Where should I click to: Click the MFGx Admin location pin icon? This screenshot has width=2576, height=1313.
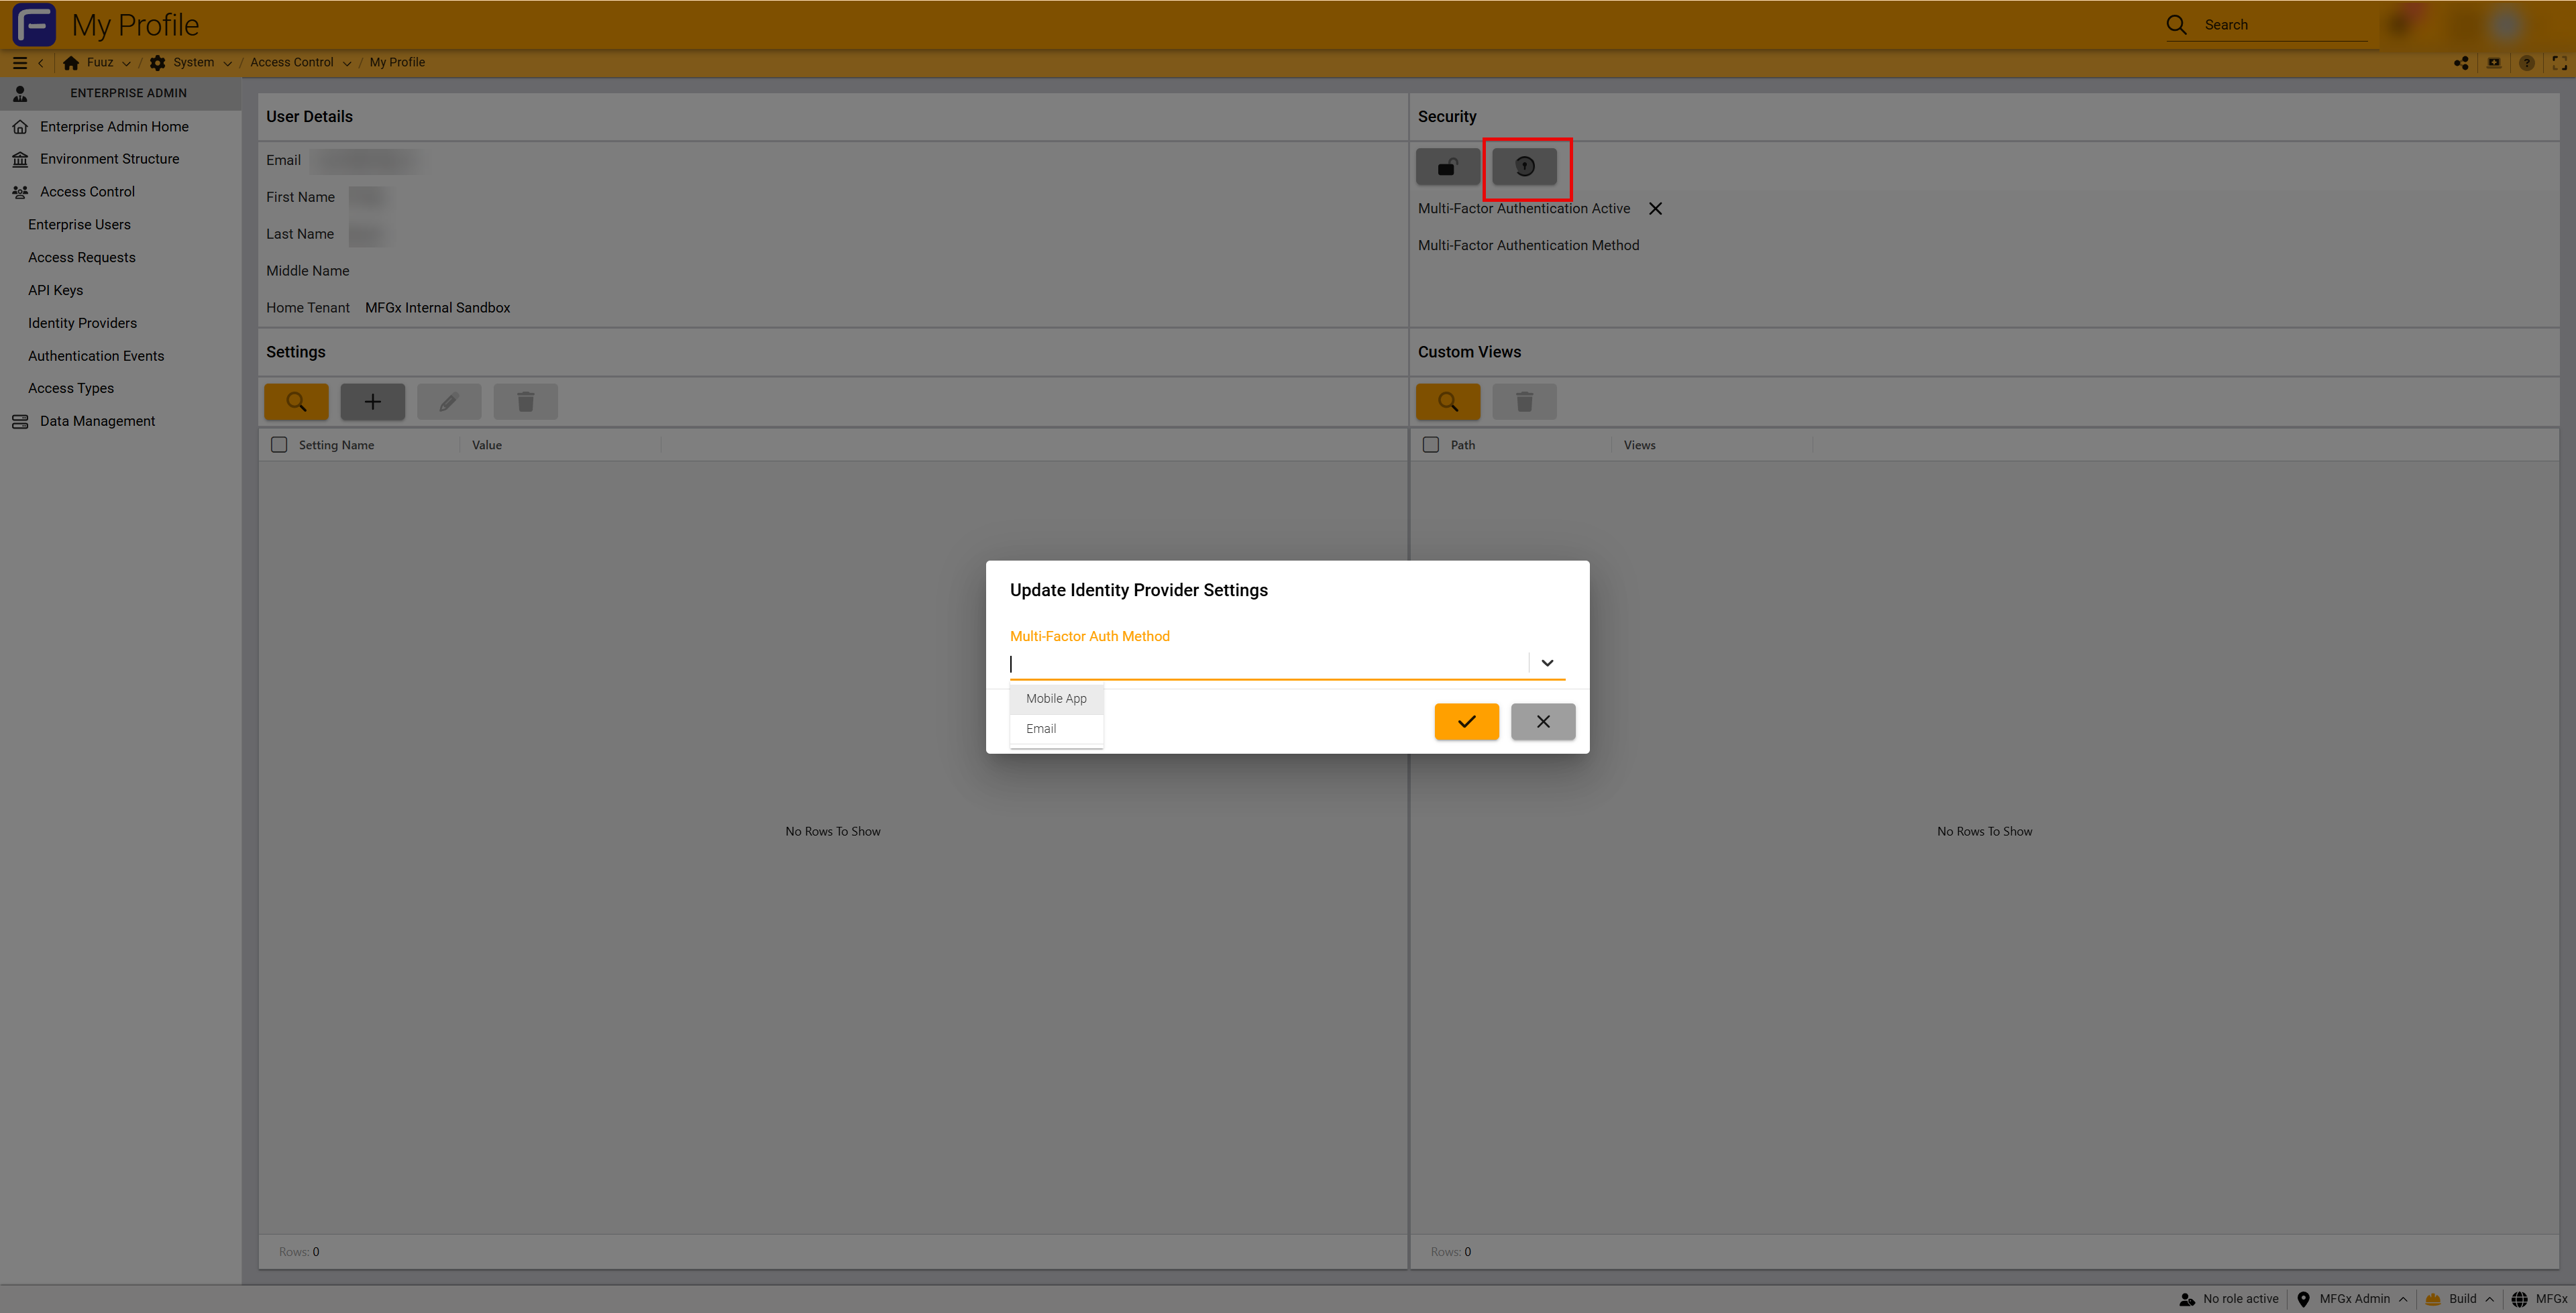(x=2303, y=1299)
